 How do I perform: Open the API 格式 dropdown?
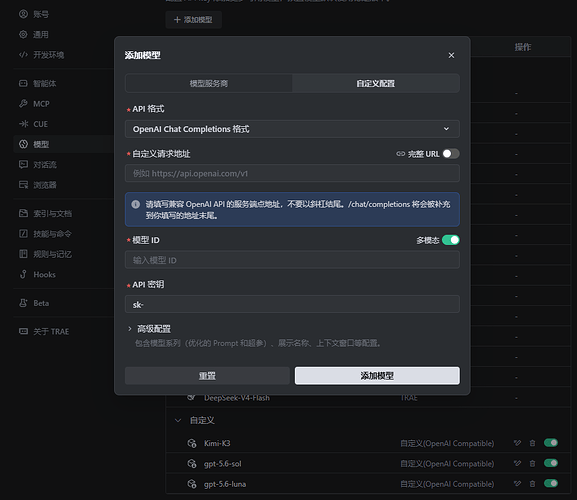pos(292,129)
